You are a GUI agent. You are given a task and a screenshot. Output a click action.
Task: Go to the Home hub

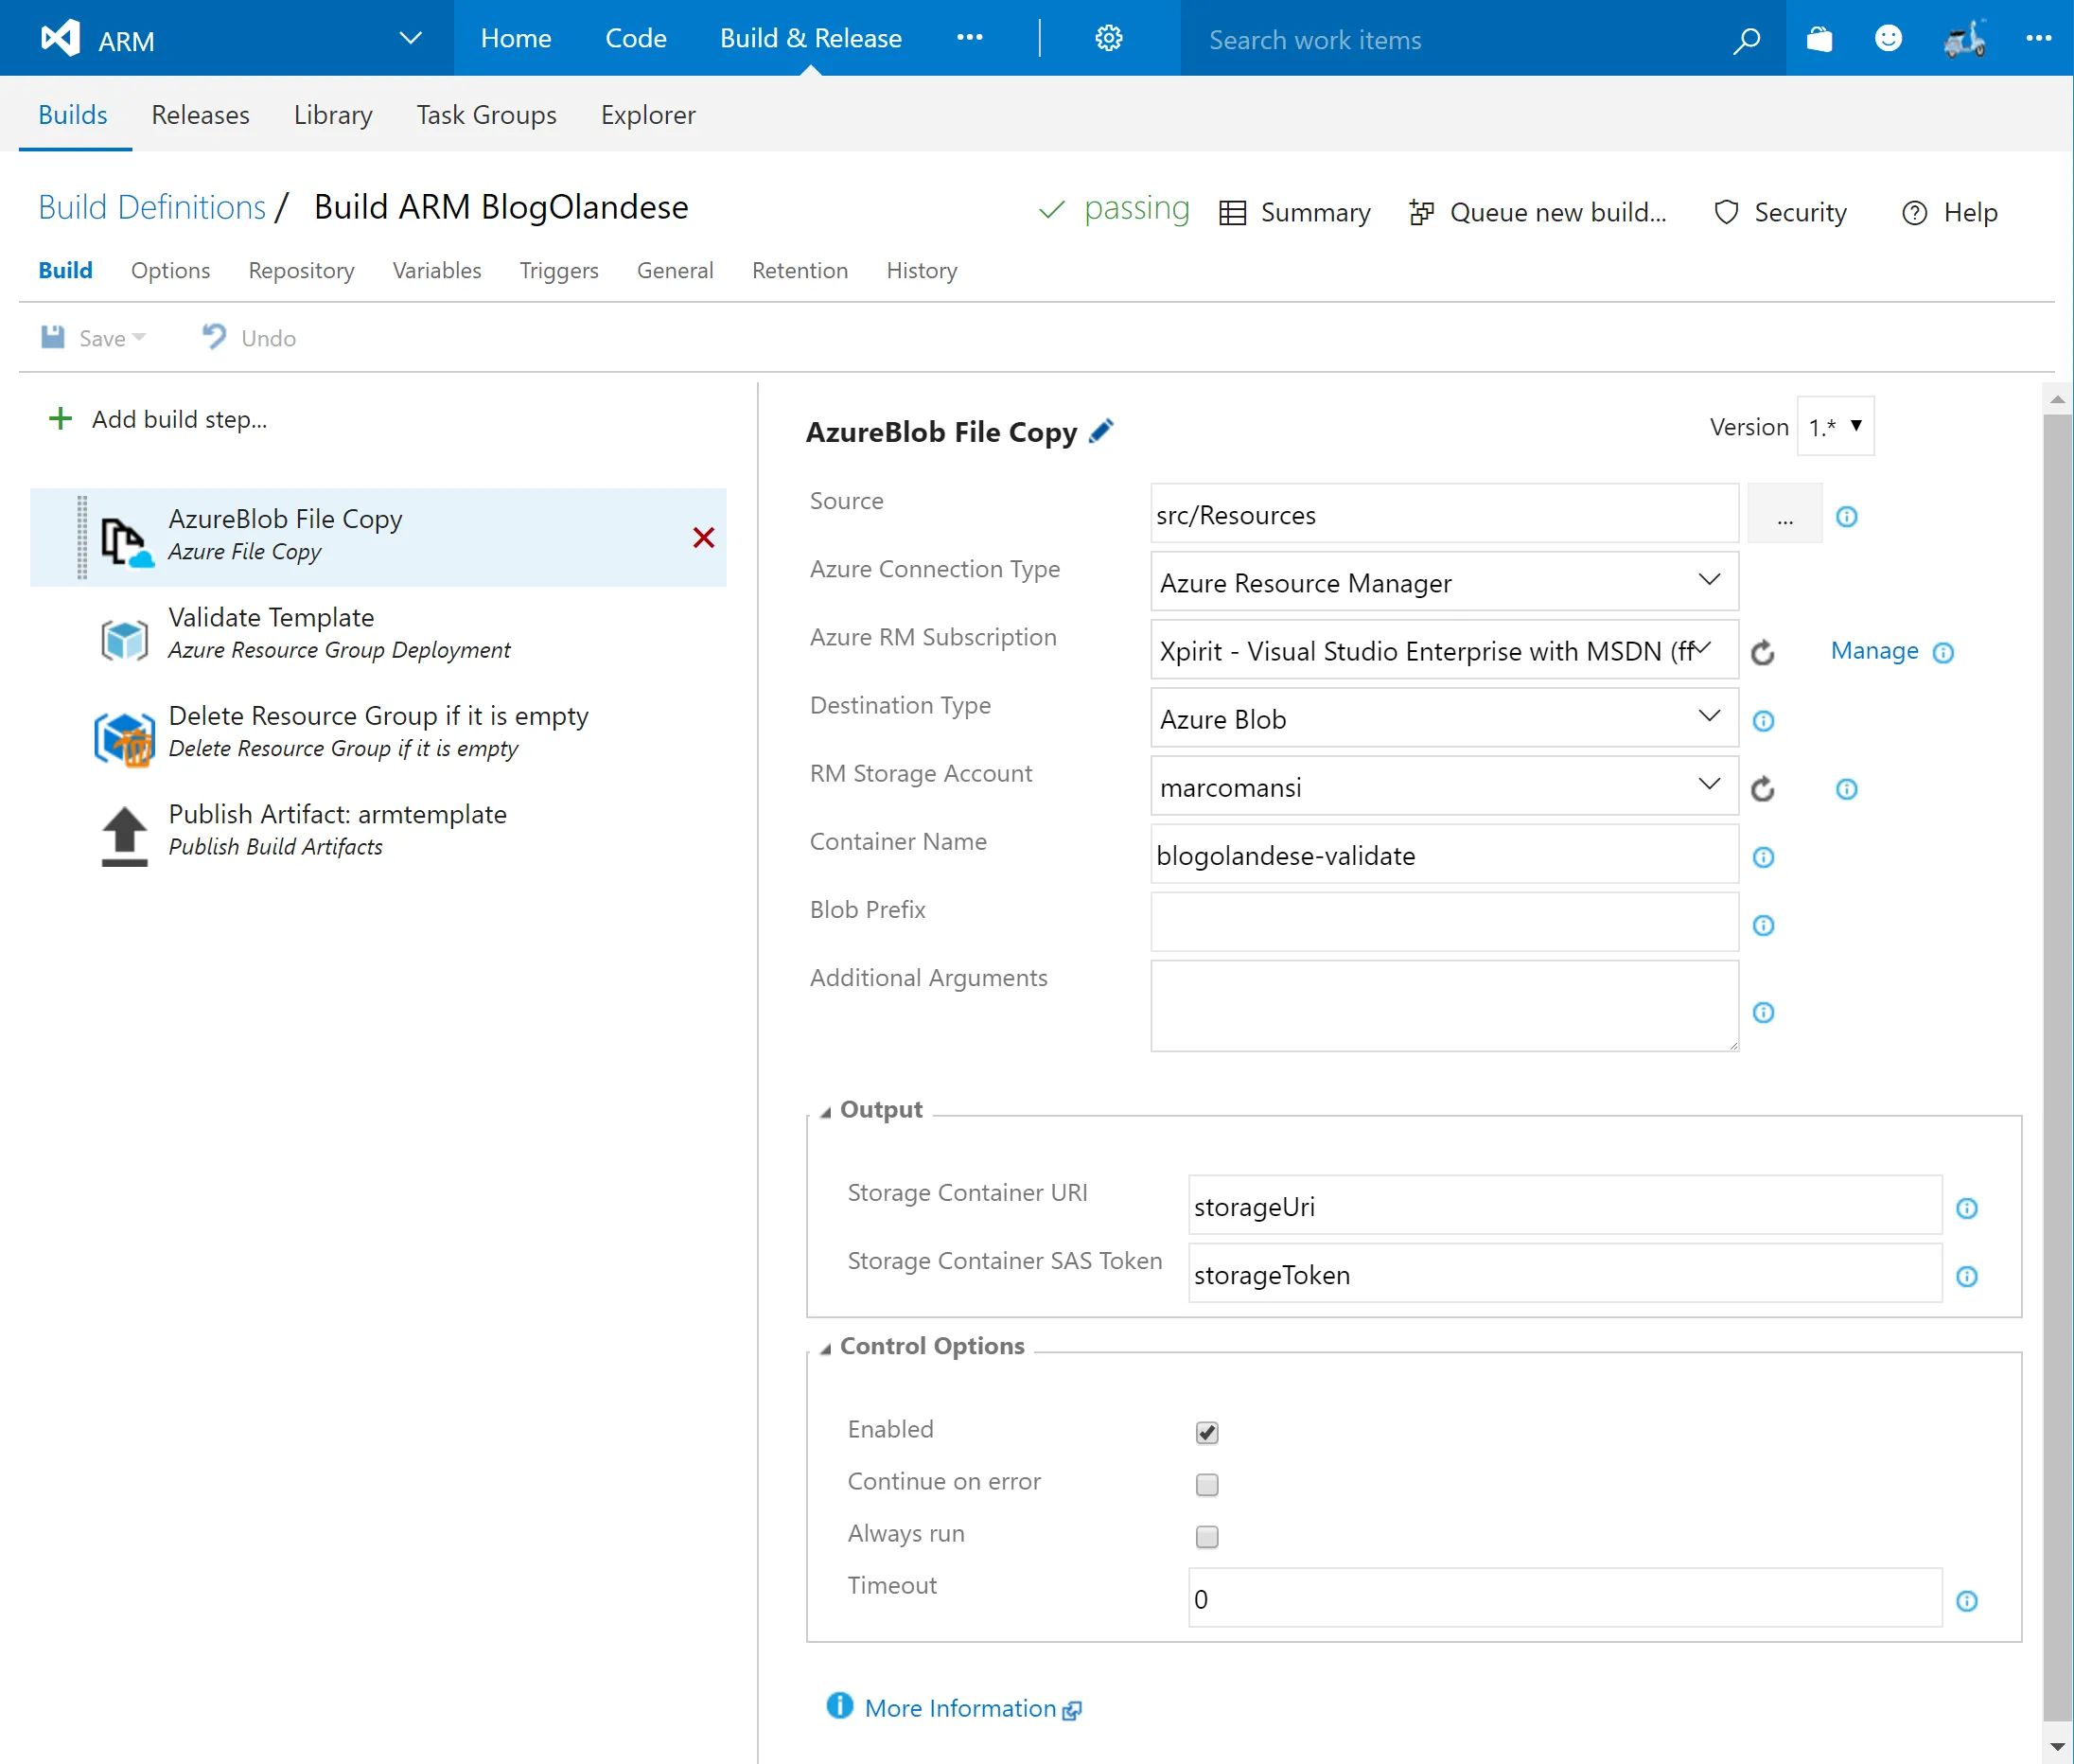[515, 38]
